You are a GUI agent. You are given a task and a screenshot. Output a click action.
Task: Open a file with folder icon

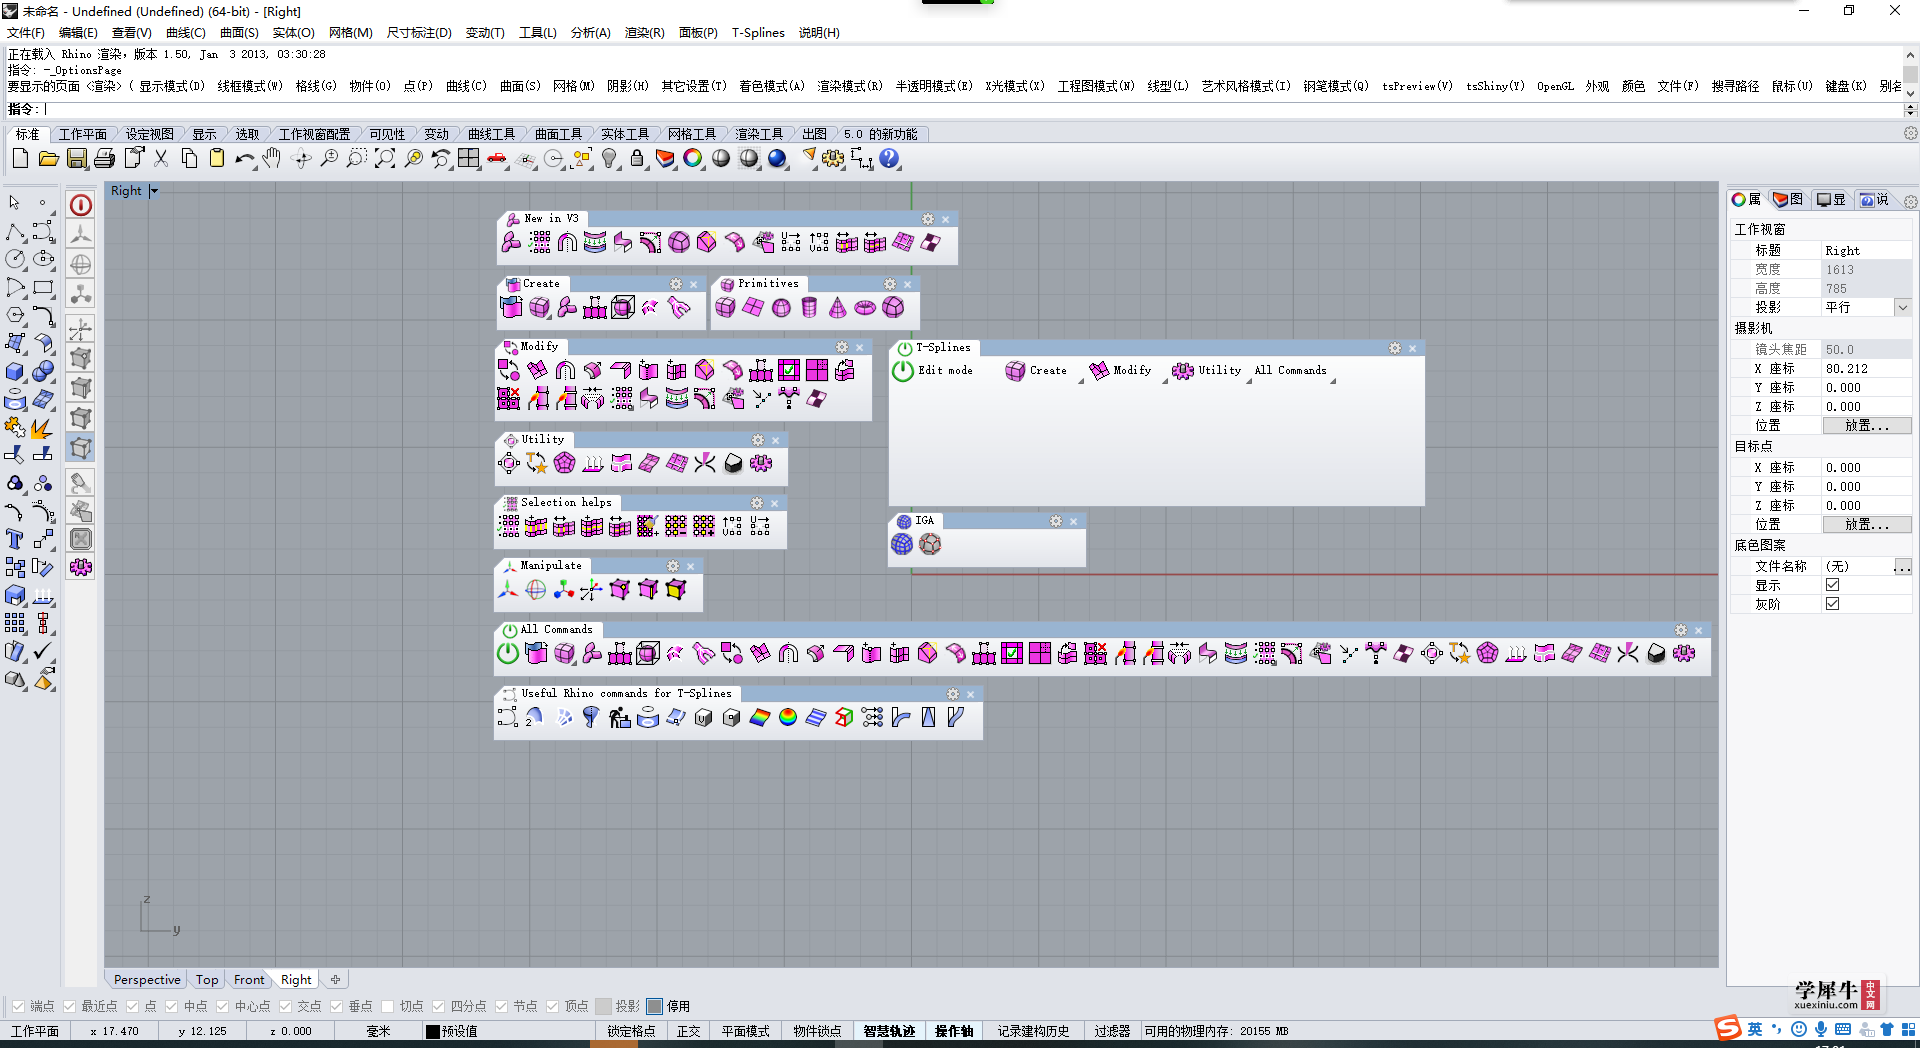pyautogui.click(x=48, y=158)
